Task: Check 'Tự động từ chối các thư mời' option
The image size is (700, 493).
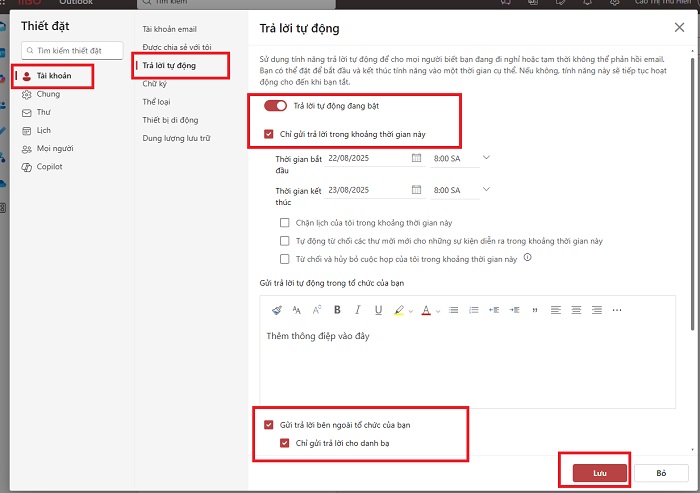Action: pos(284,241)
